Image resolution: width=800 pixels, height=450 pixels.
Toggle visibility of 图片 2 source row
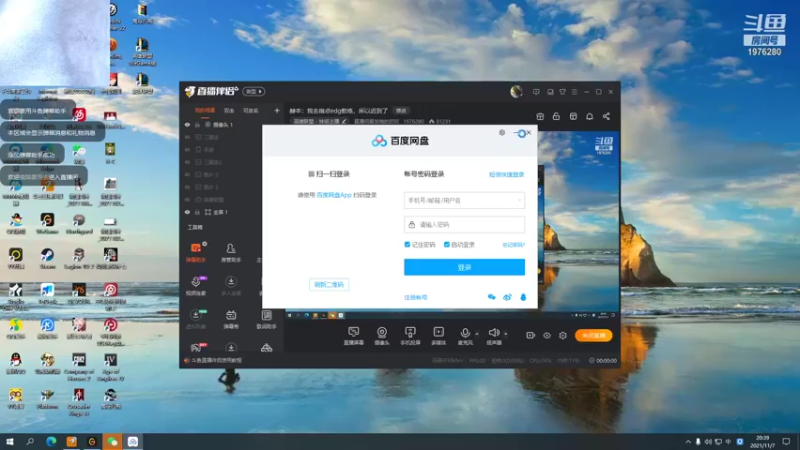[x=187, y=187]
